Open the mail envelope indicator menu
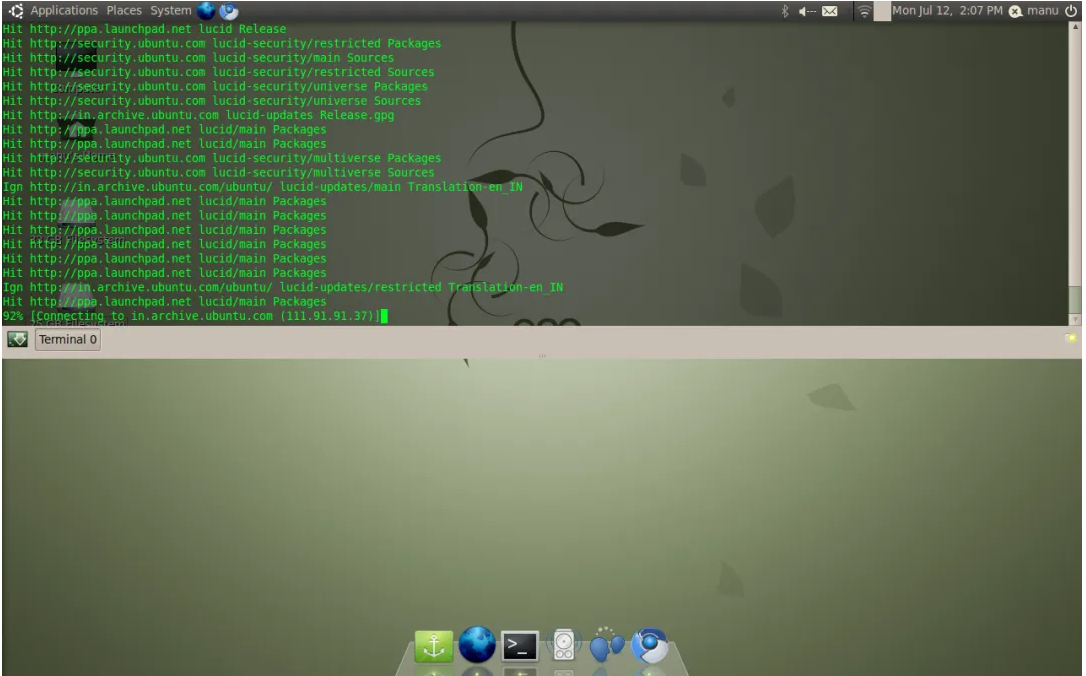This screenshot has width=1086, height=676. click(829, 10)
